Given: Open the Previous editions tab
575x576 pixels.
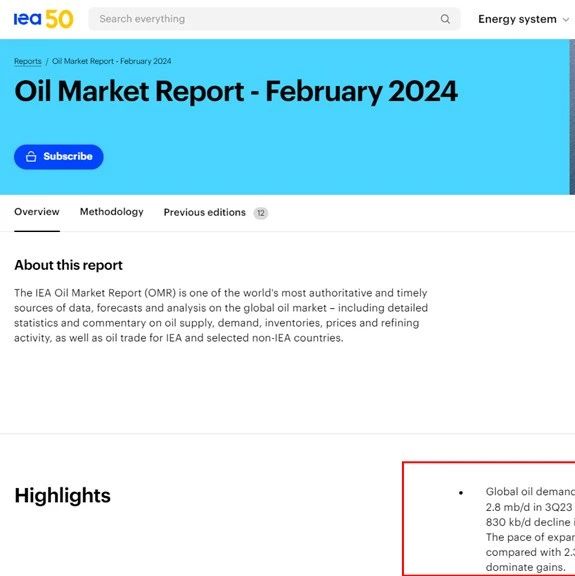Looking at the screenshot, I should (205, 213).
